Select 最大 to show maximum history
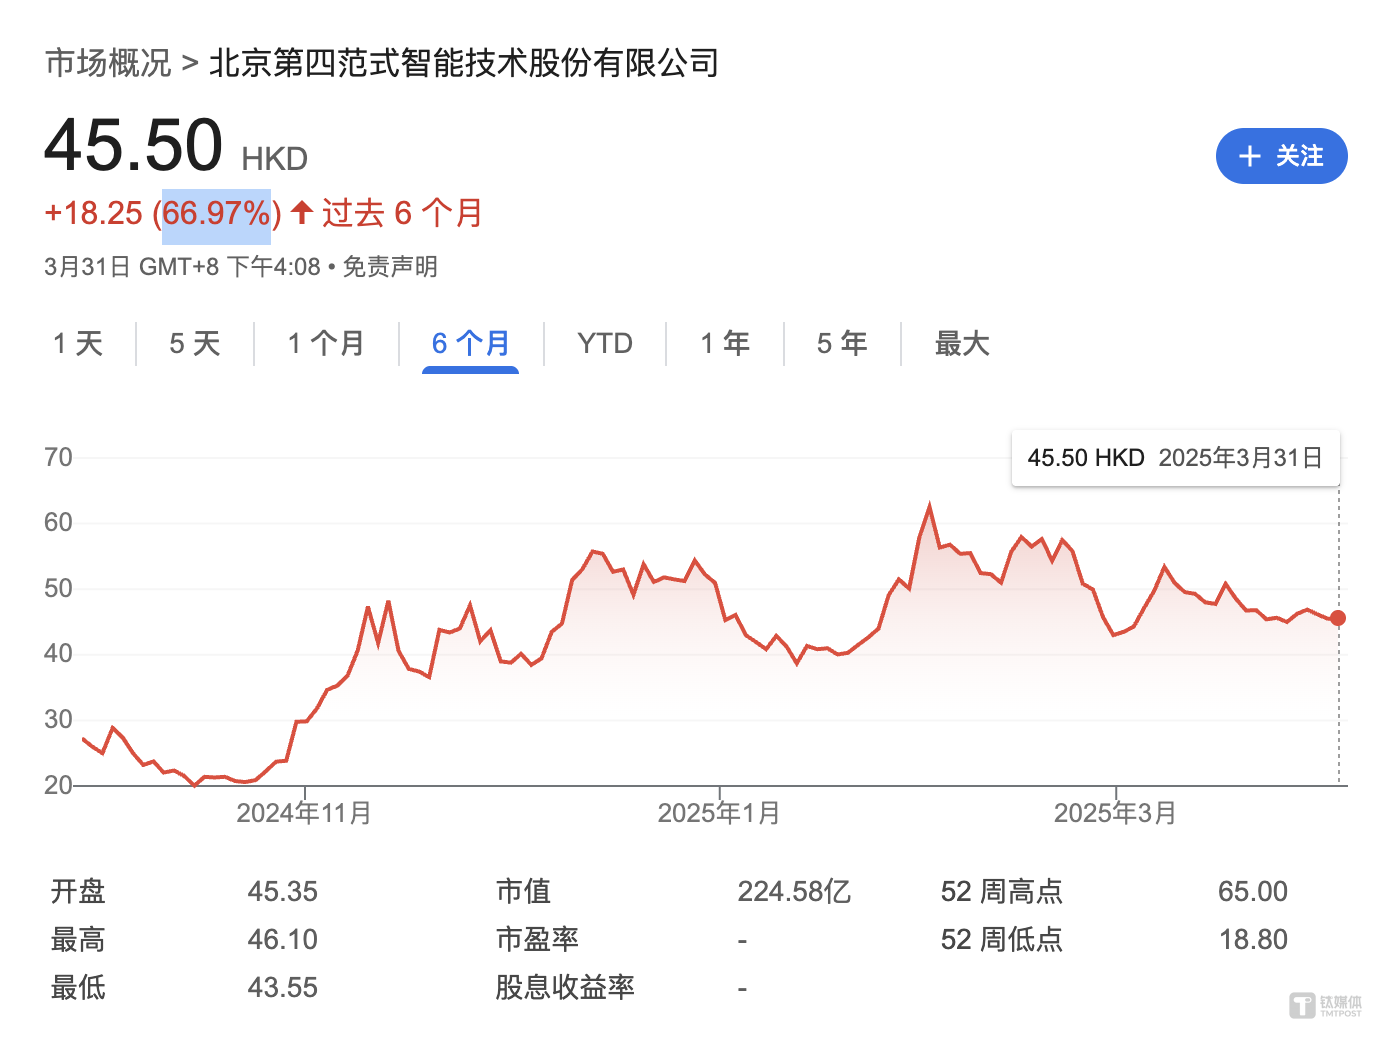This screenshot has width=1398, height=1044. coord(962,343)
